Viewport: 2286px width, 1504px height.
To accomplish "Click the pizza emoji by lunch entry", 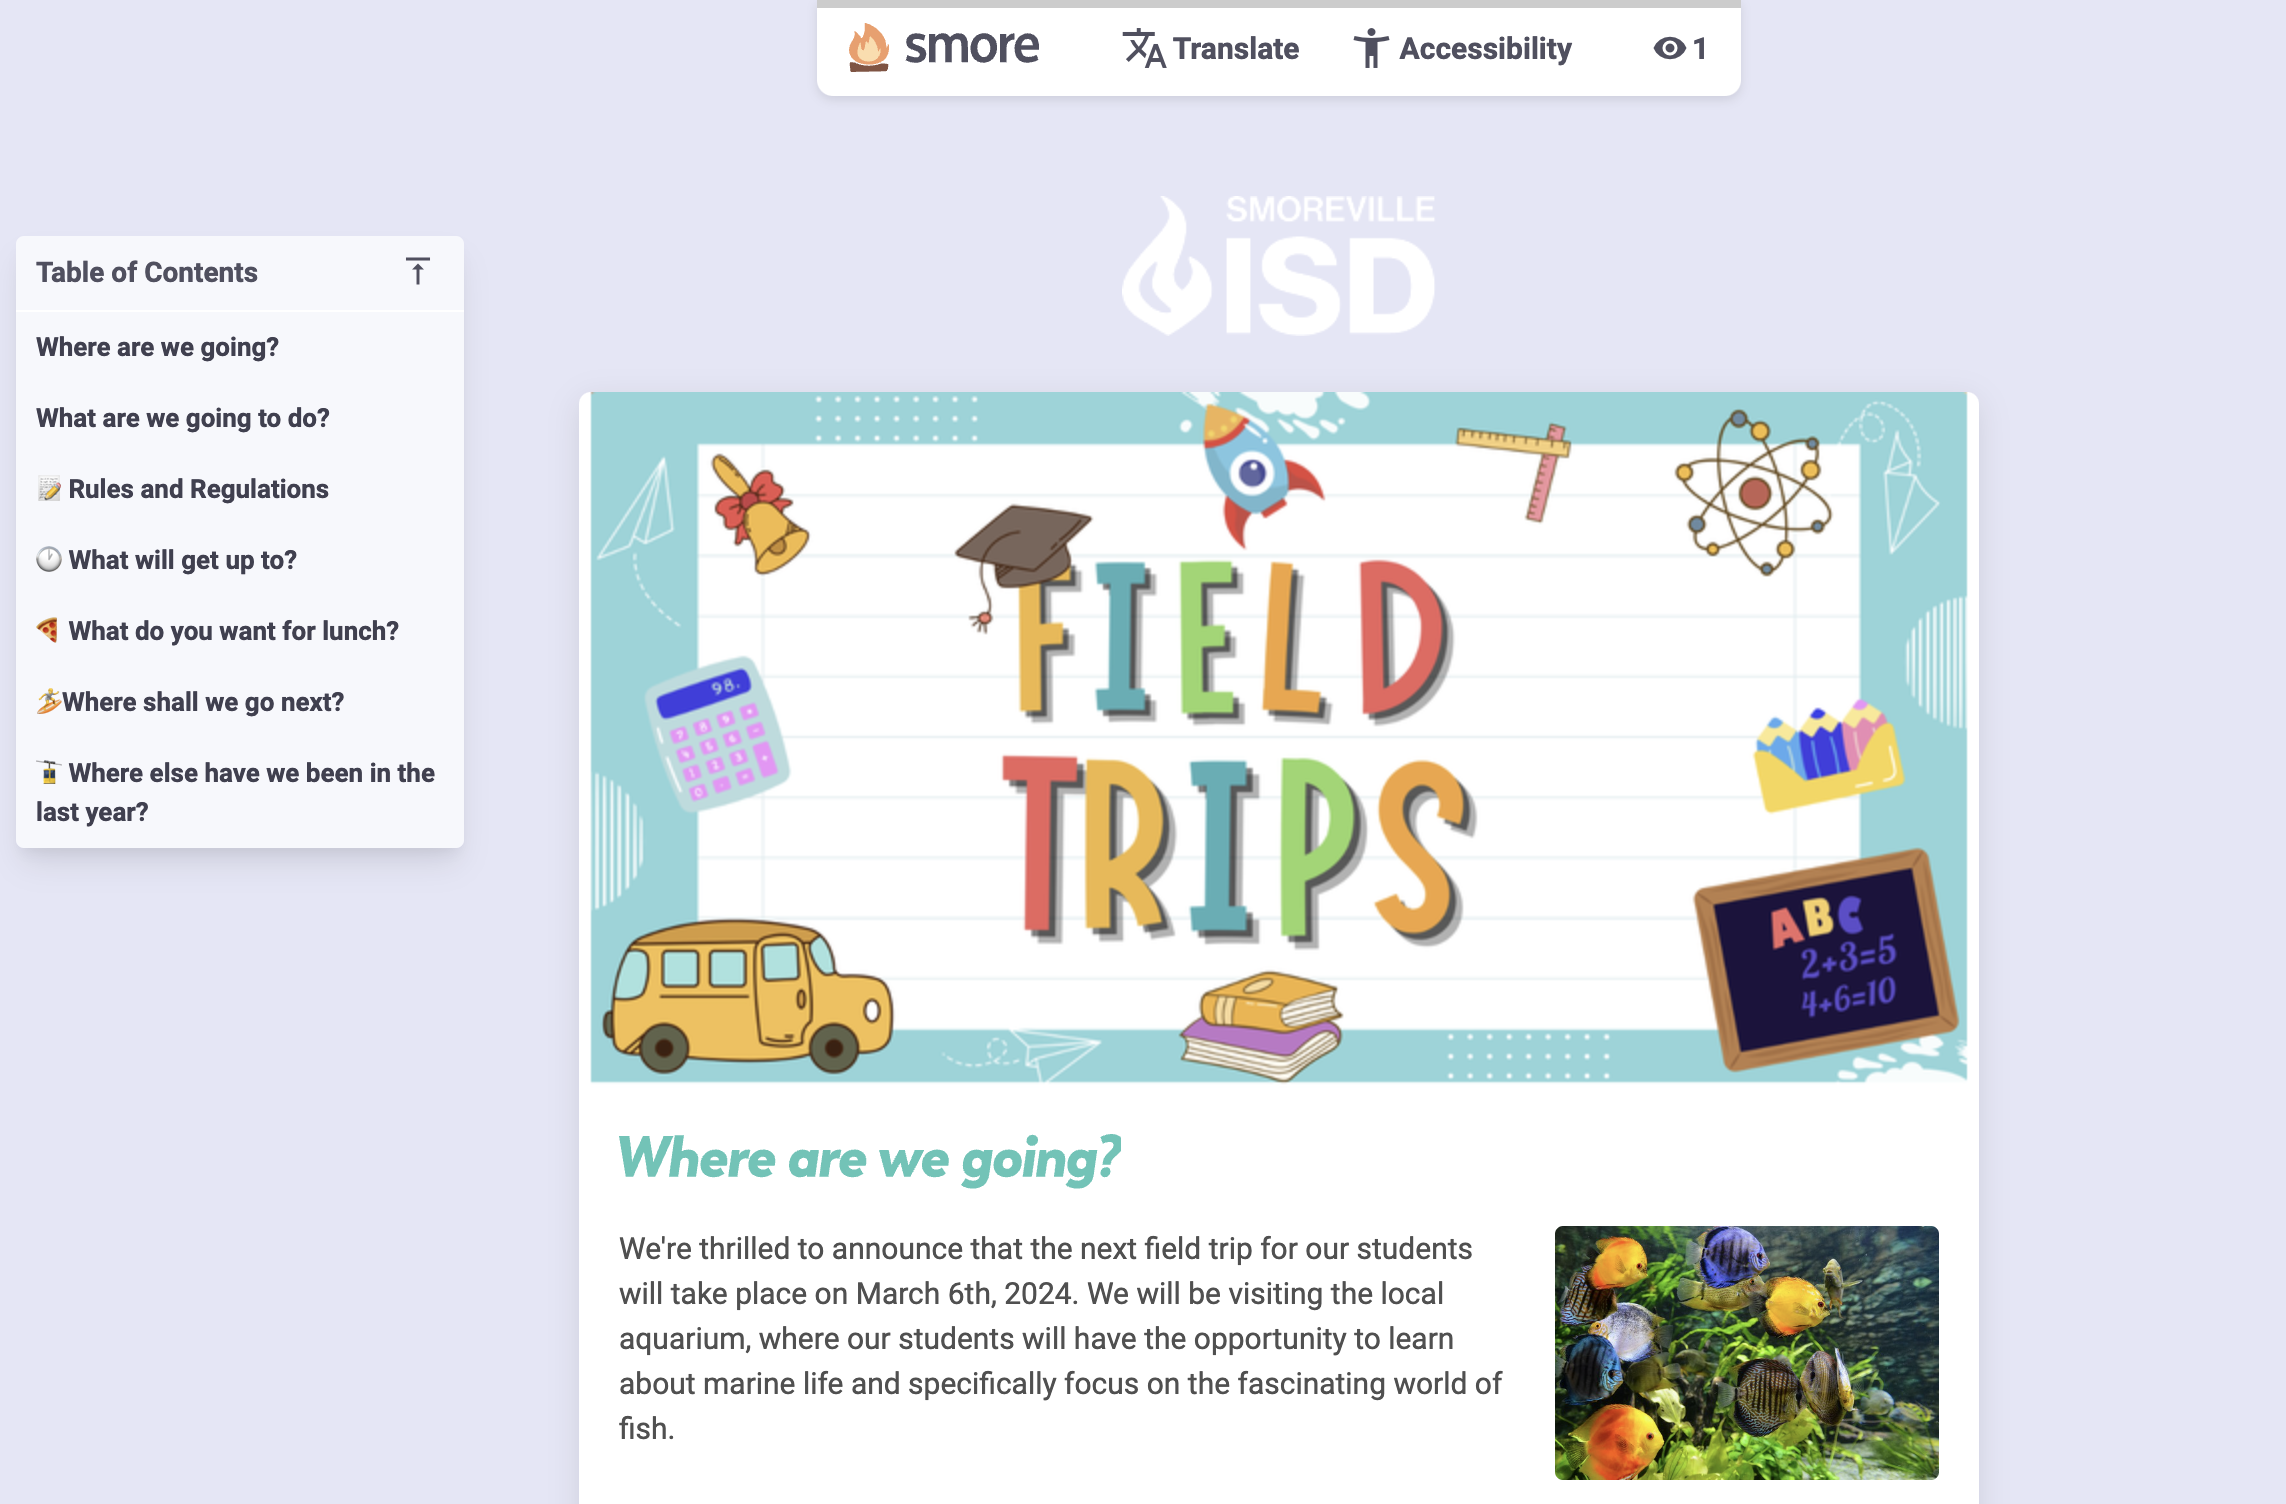I will [x=48, y=631].
